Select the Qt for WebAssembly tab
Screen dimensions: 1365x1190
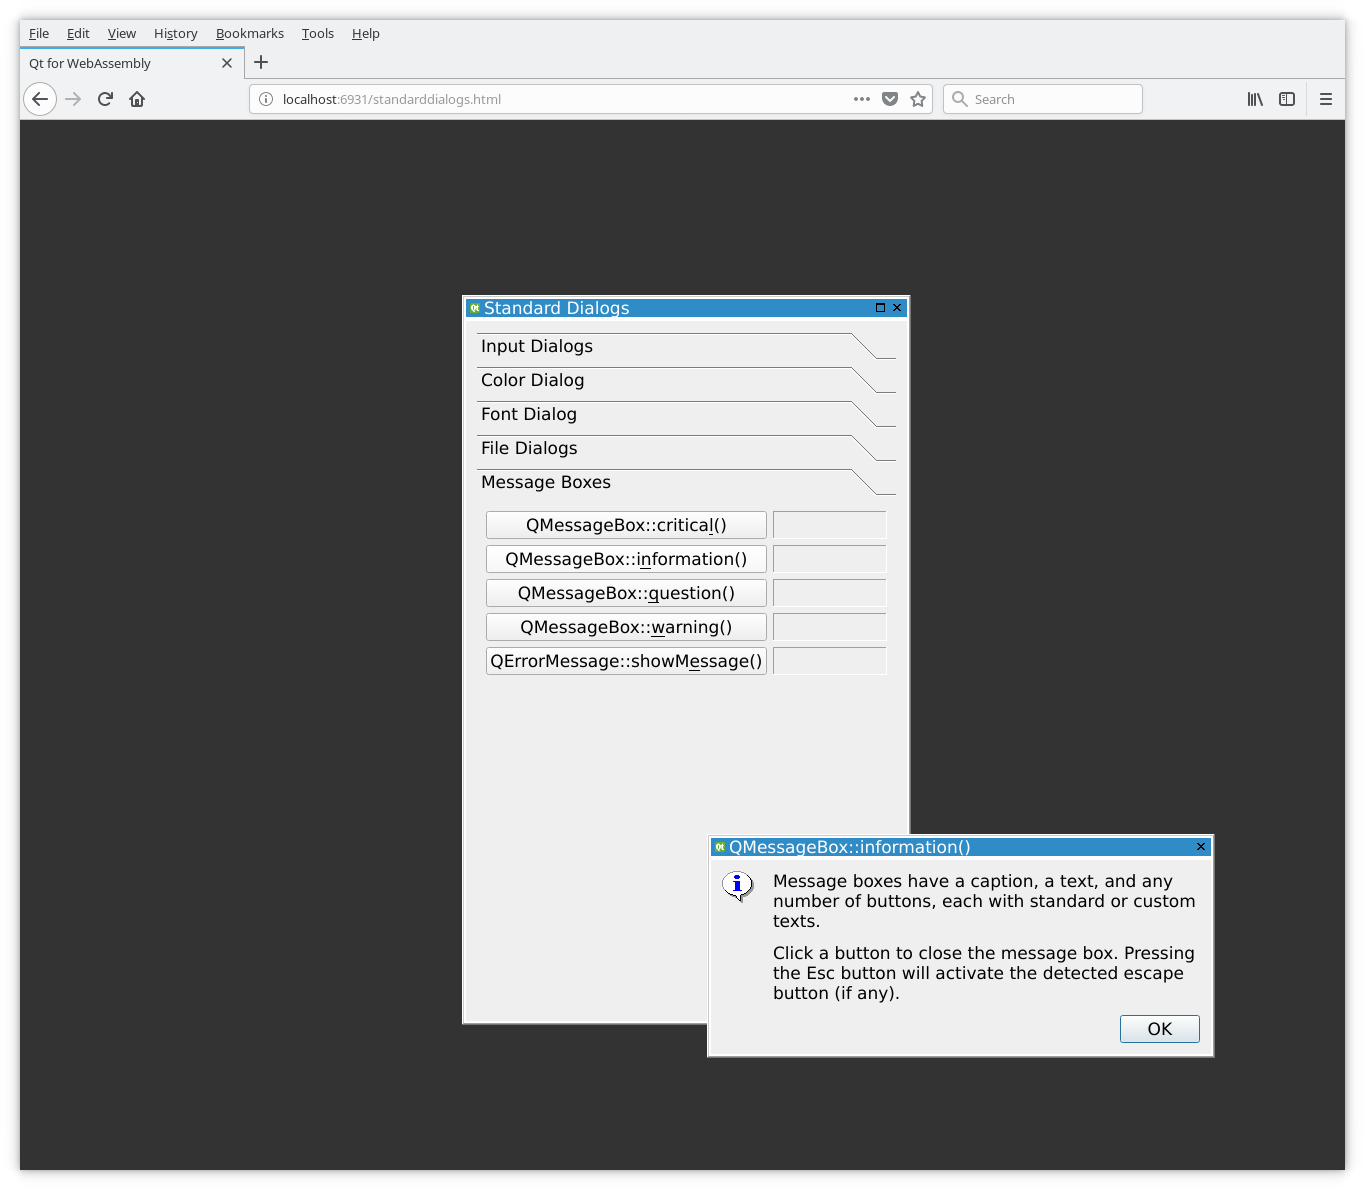point(120,62)
